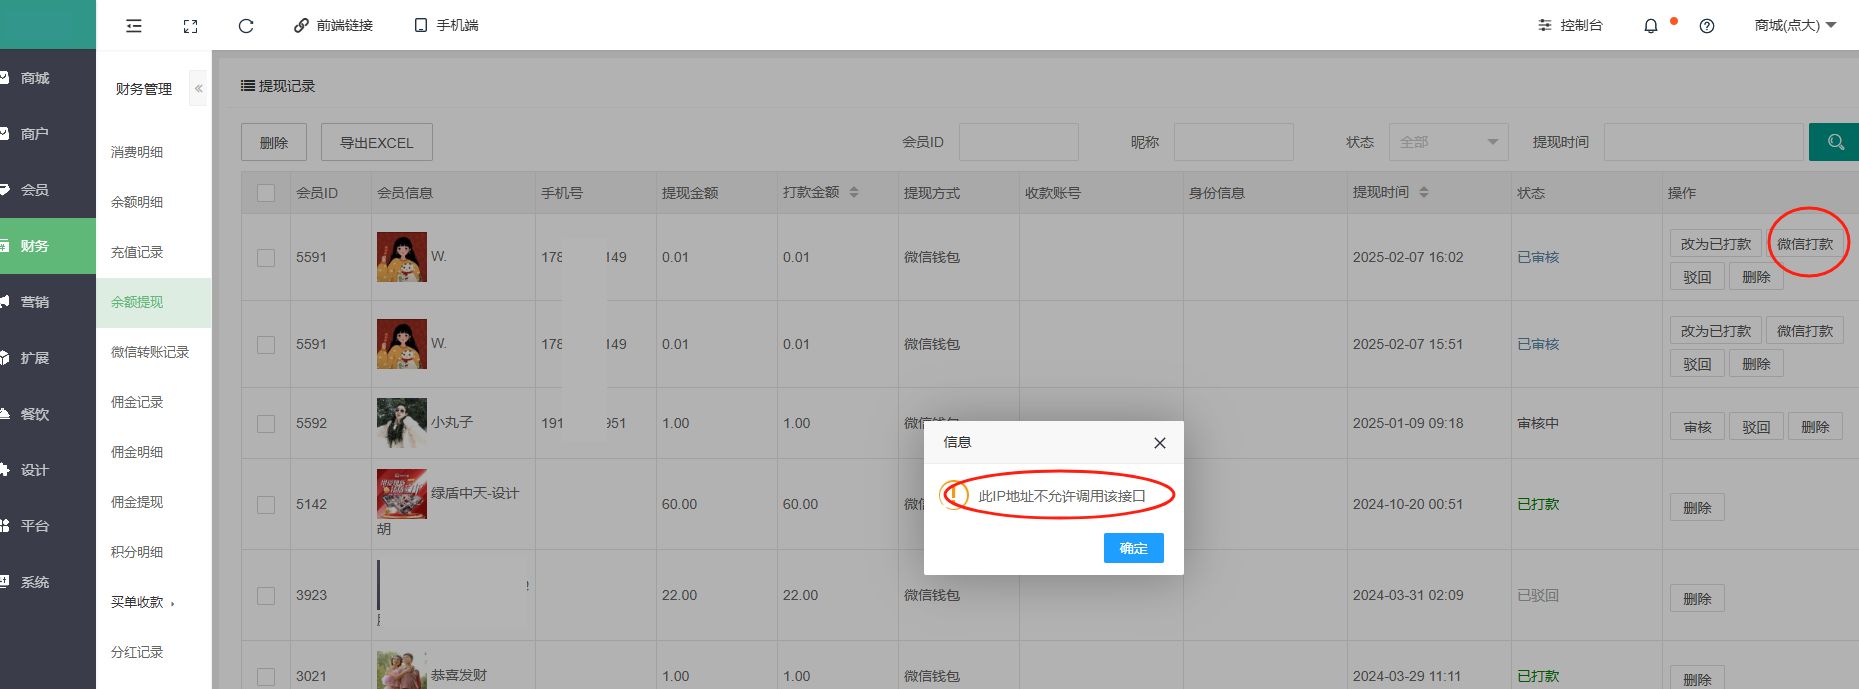Close the 信息 dialog with X icon

click(1159, 443)
